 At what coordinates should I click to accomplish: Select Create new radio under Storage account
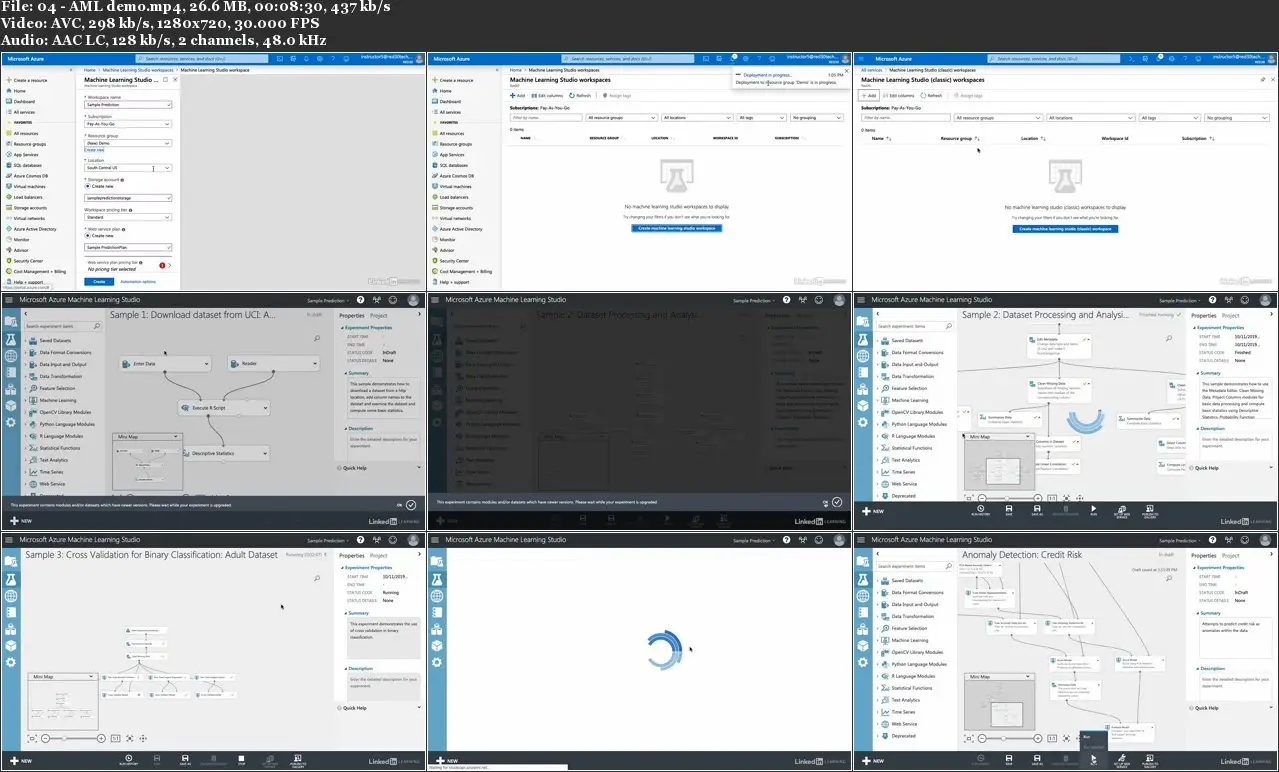click(88, 186)
